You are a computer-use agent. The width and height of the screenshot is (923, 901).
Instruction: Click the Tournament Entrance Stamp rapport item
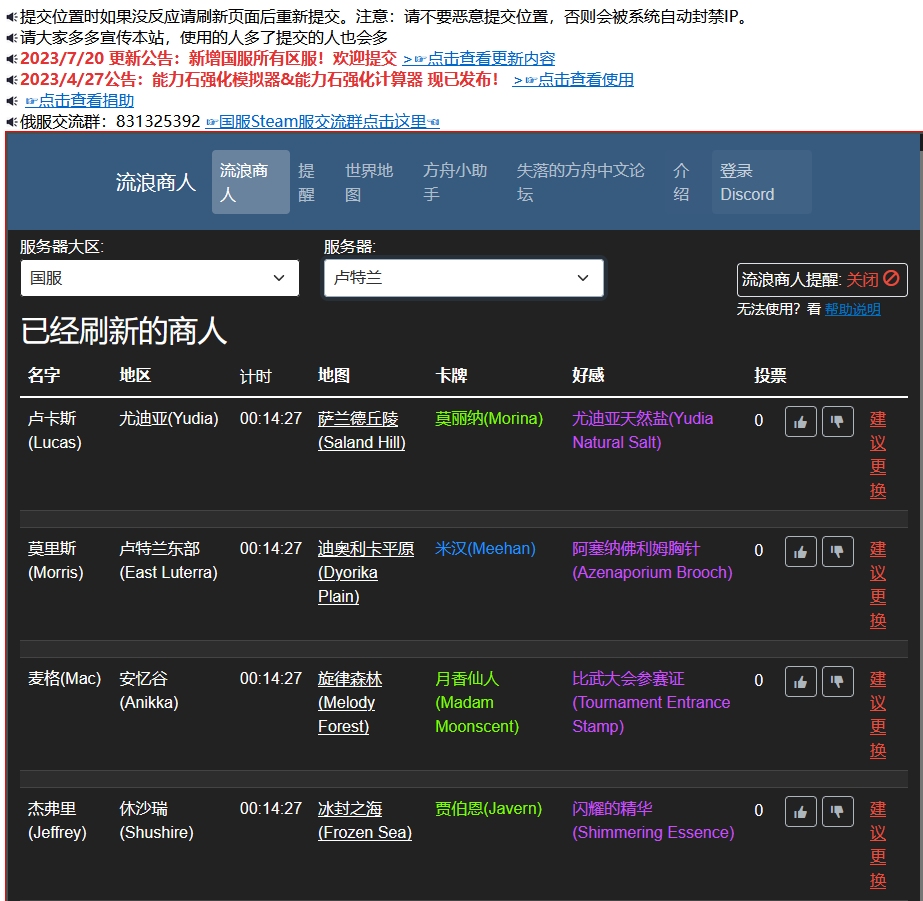point(651,702)
